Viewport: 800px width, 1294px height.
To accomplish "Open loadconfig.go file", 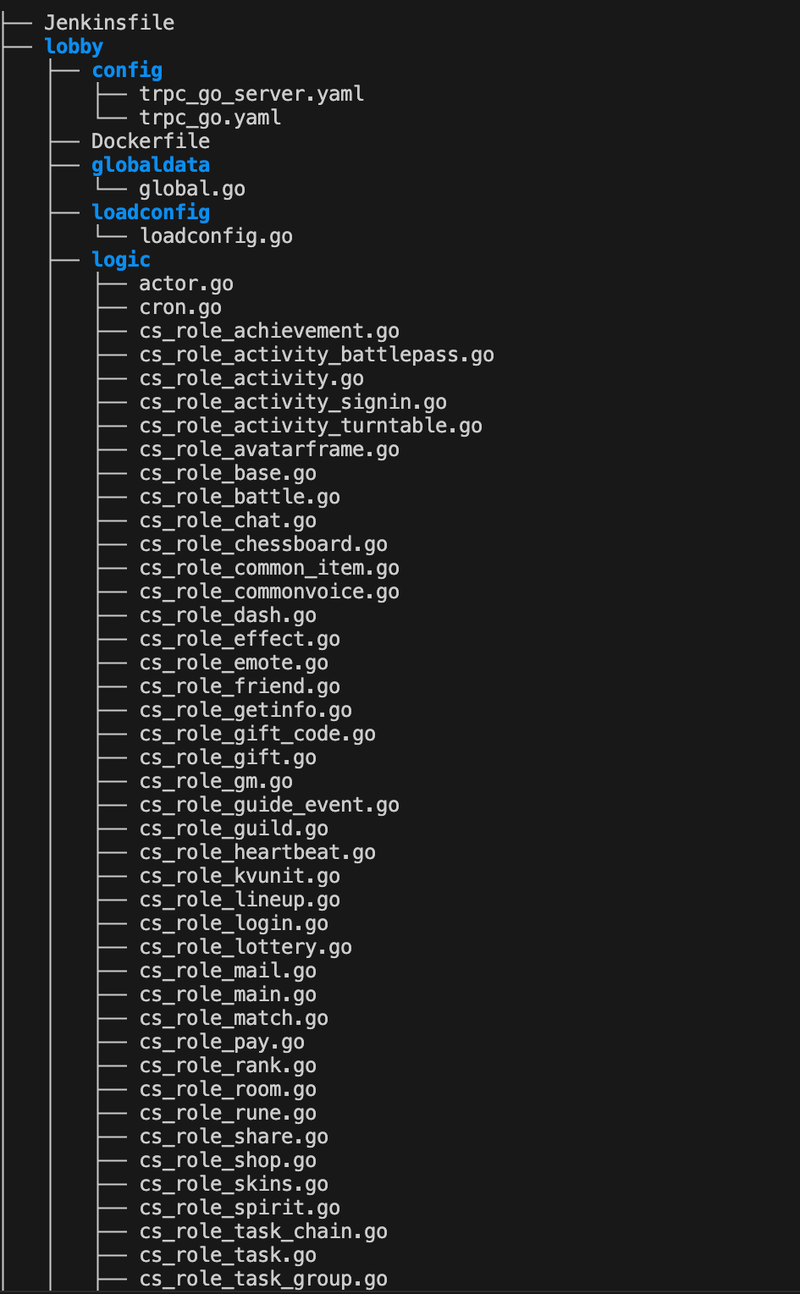I will [x=216, y=236].
